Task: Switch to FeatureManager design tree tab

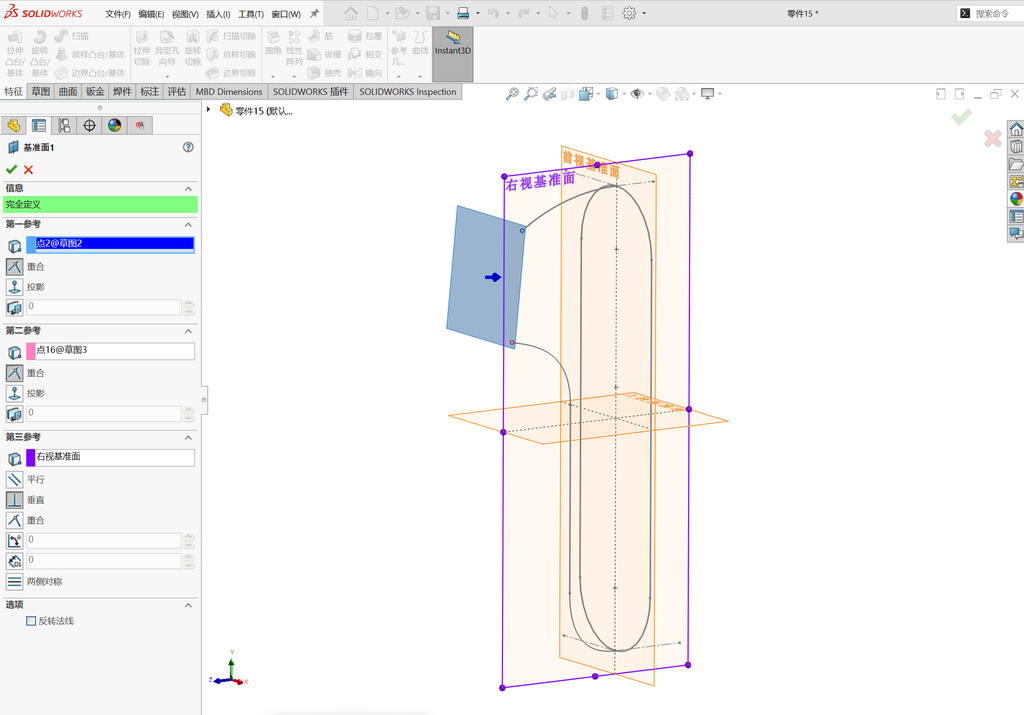Action: tap(14, 125)
